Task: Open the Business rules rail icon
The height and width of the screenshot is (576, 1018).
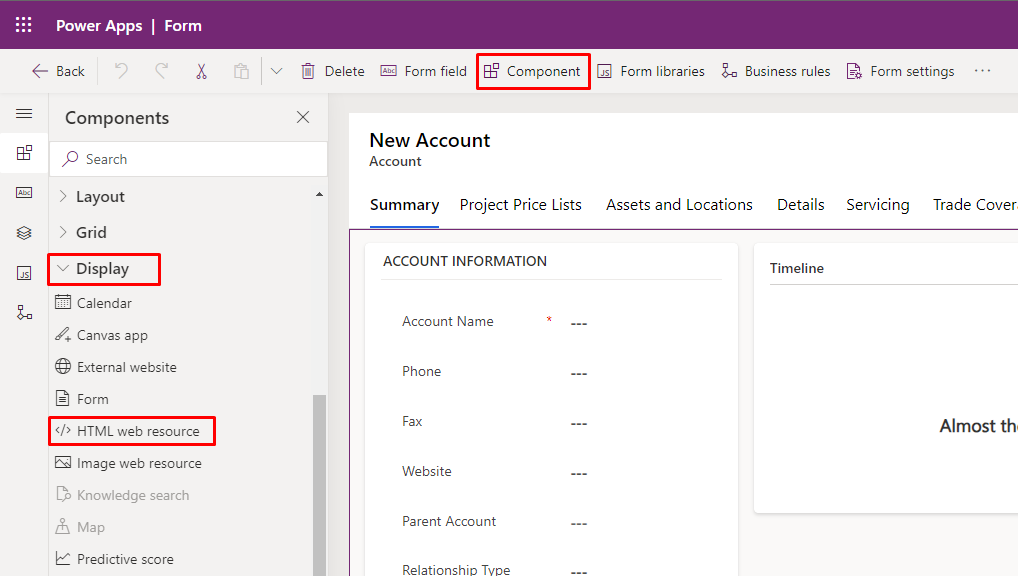Action: 24,313
